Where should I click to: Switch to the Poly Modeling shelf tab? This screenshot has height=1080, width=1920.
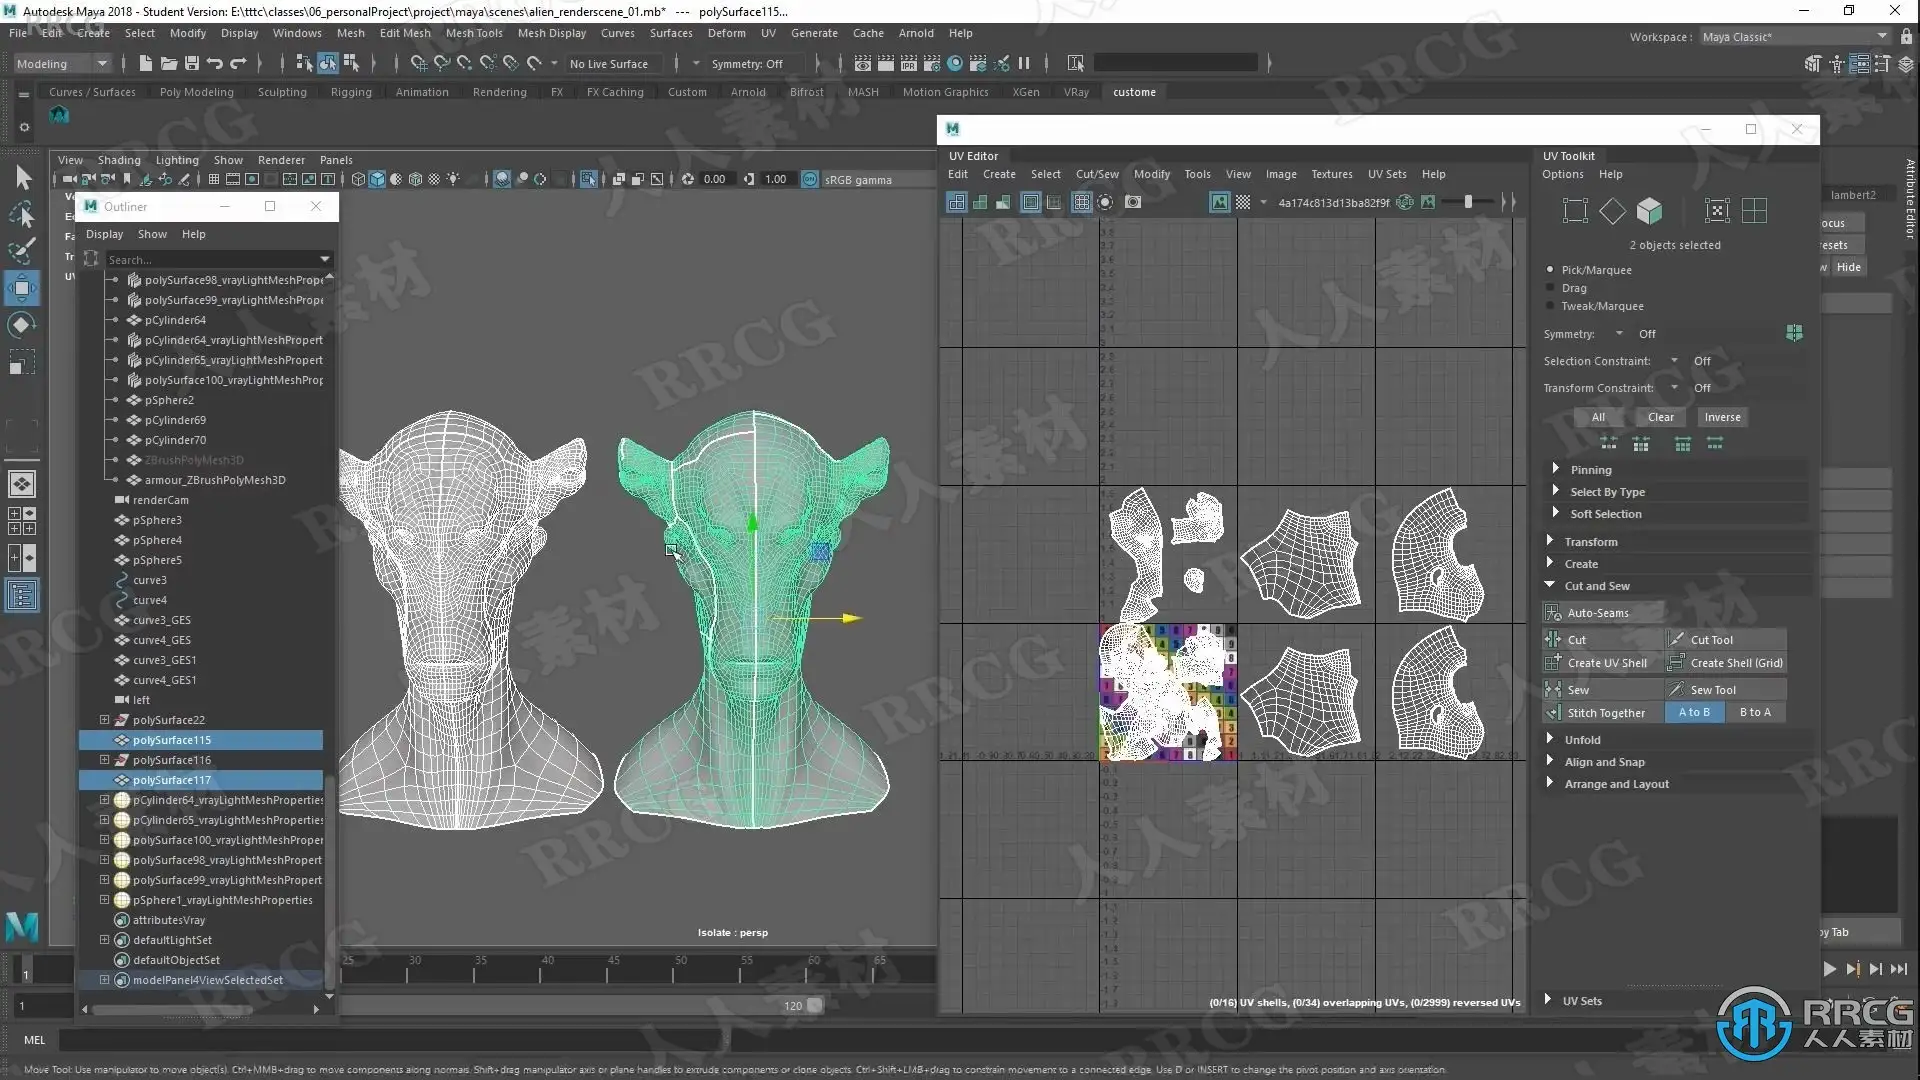[196, 92]
